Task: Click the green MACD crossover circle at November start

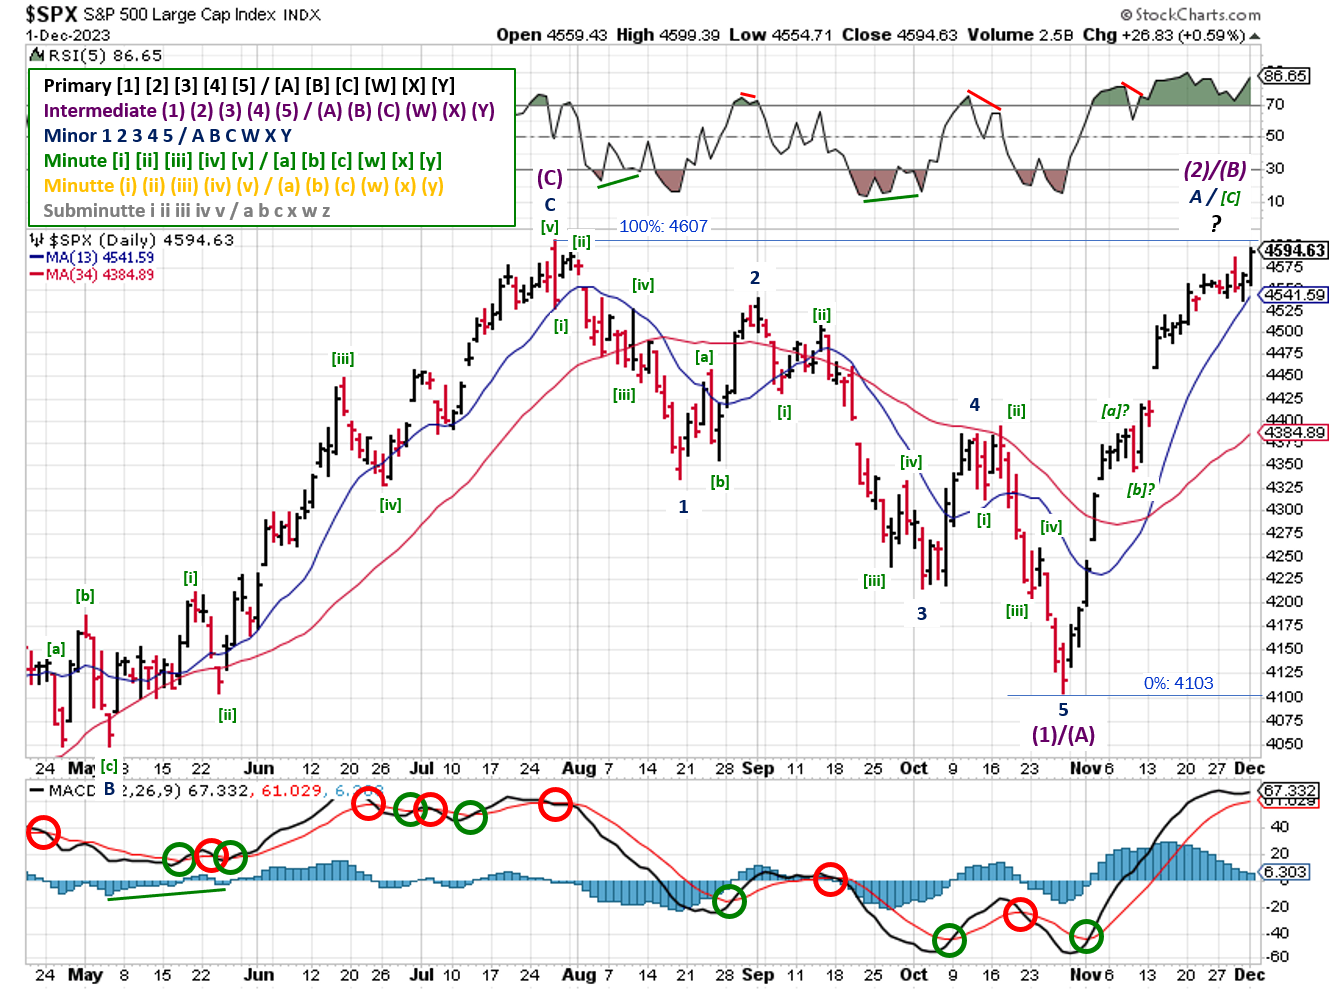Action: pyautogui.click(x=1086, y=937)
